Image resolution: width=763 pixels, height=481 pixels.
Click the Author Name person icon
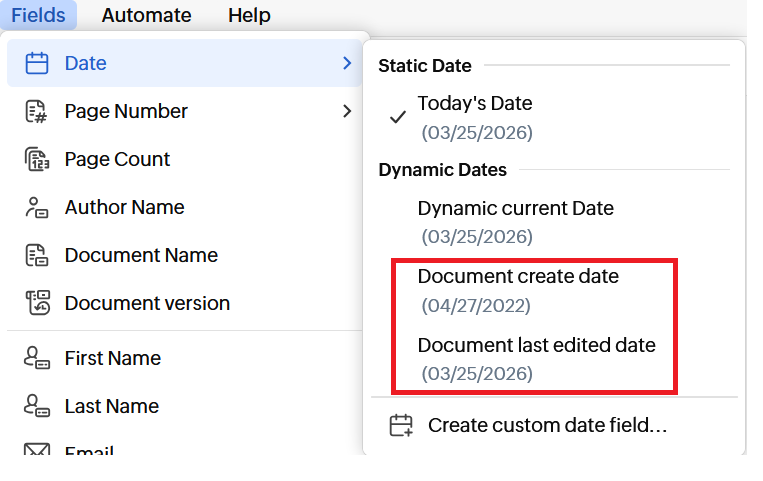pyautogui.click(x=37, y=207)
